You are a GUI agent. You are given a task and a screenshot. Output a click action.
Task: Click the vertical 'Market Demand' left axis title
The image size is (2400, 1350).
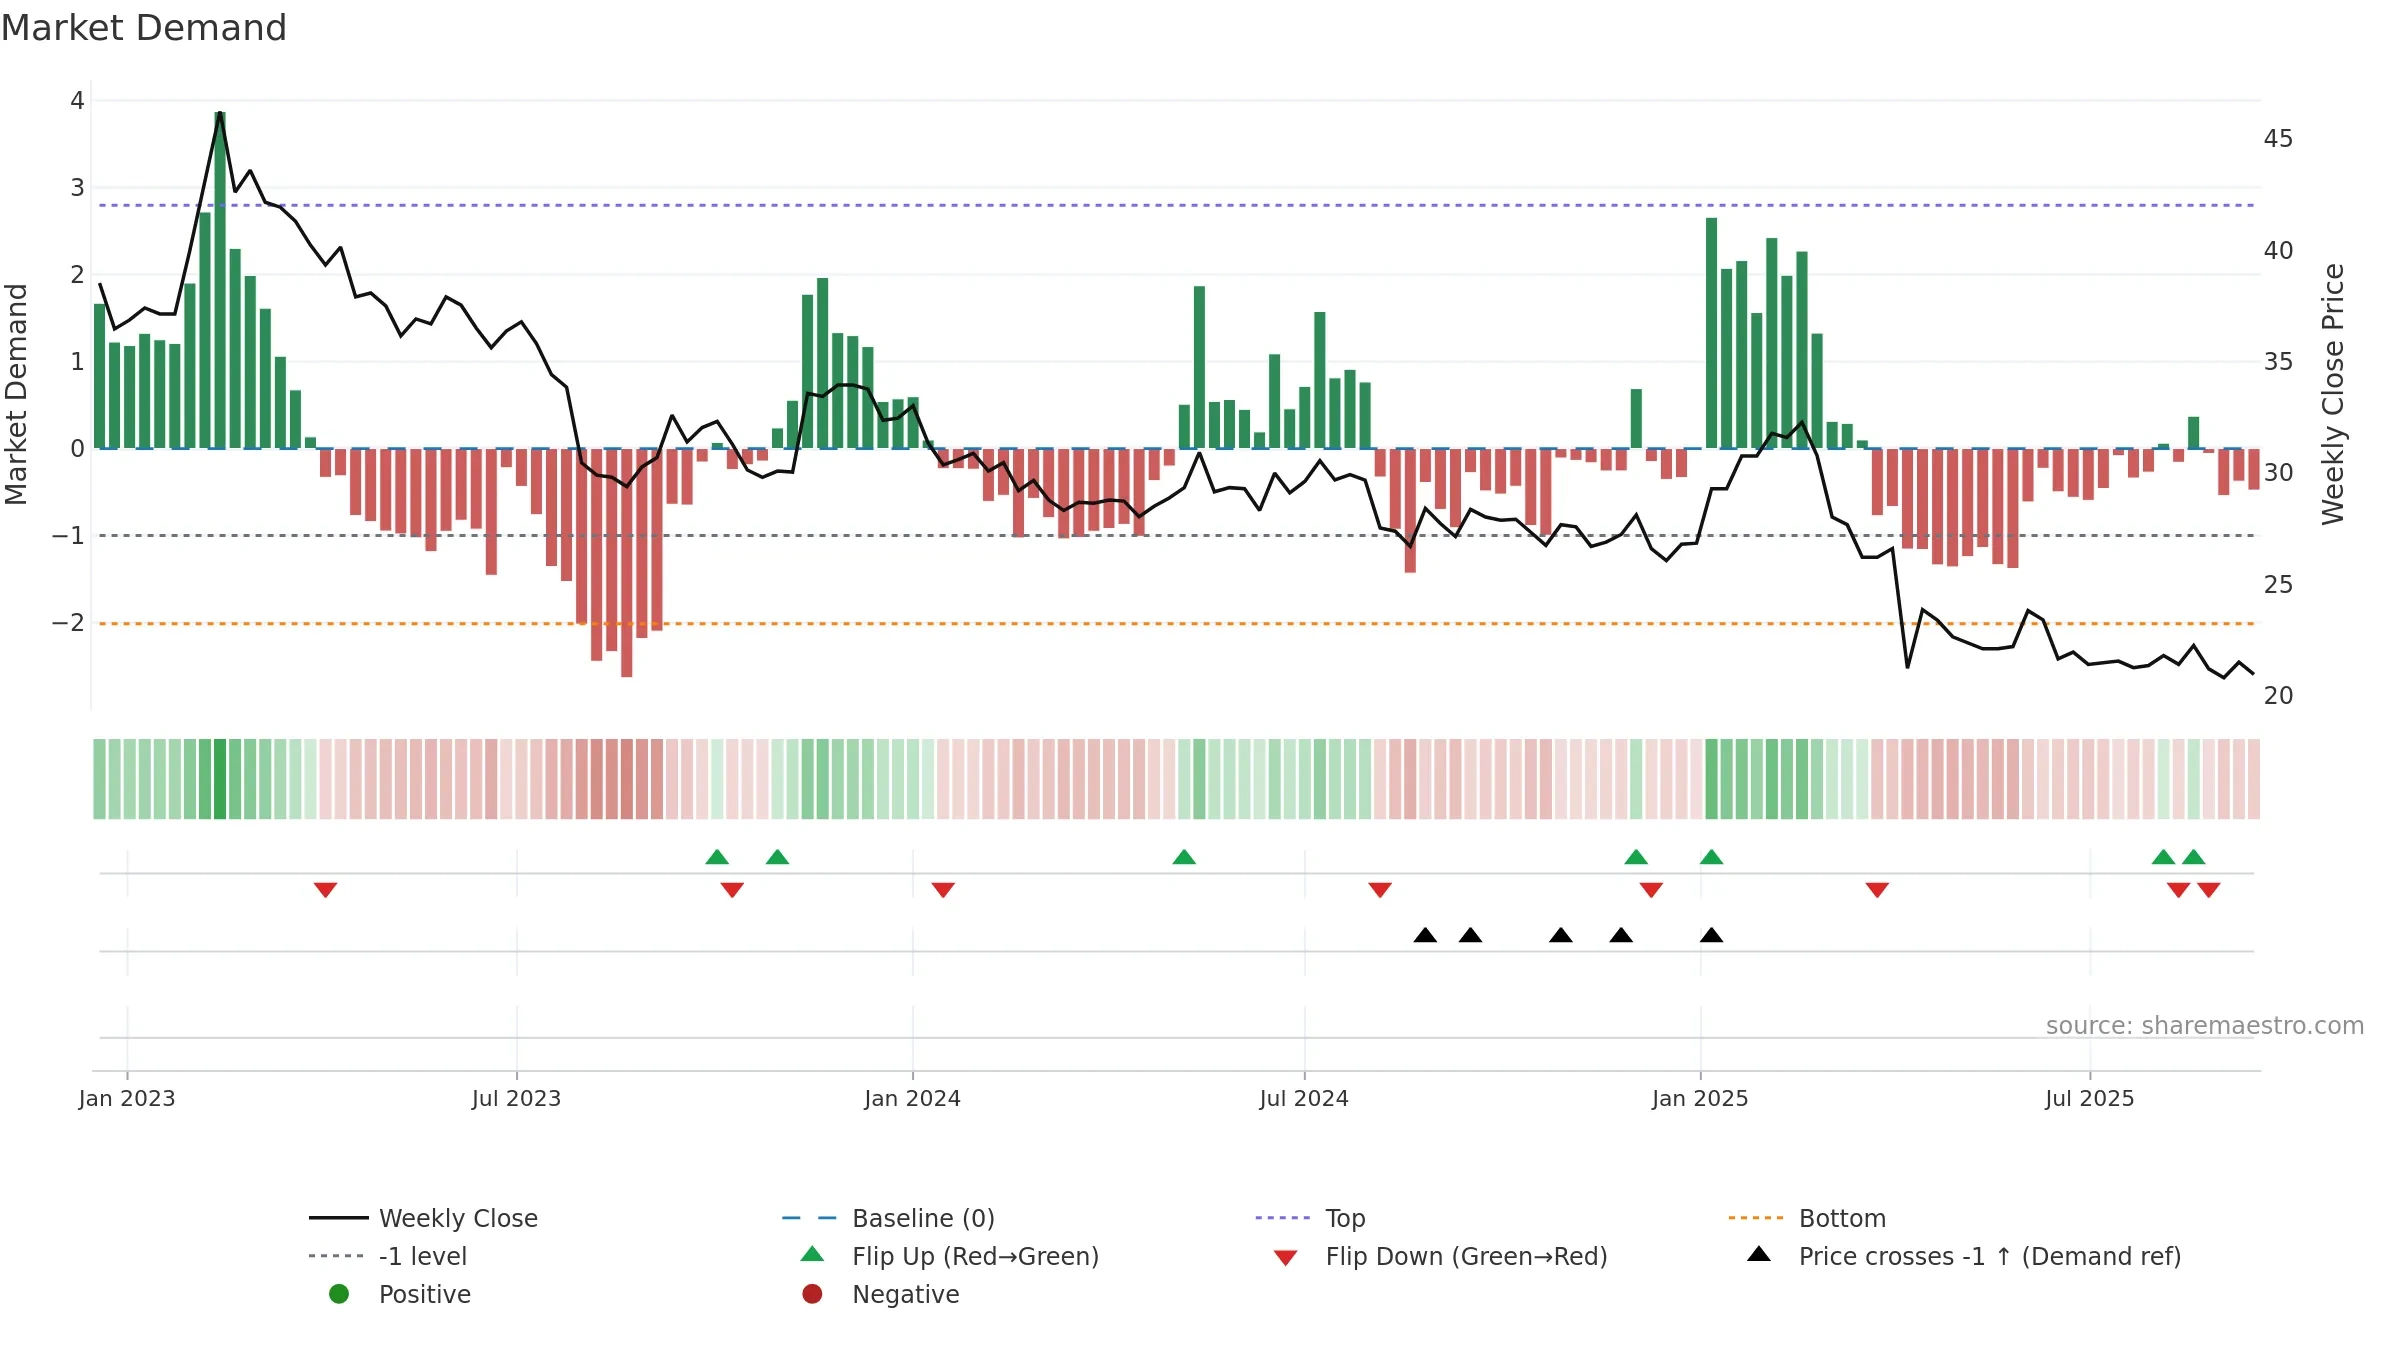point(16,394)
